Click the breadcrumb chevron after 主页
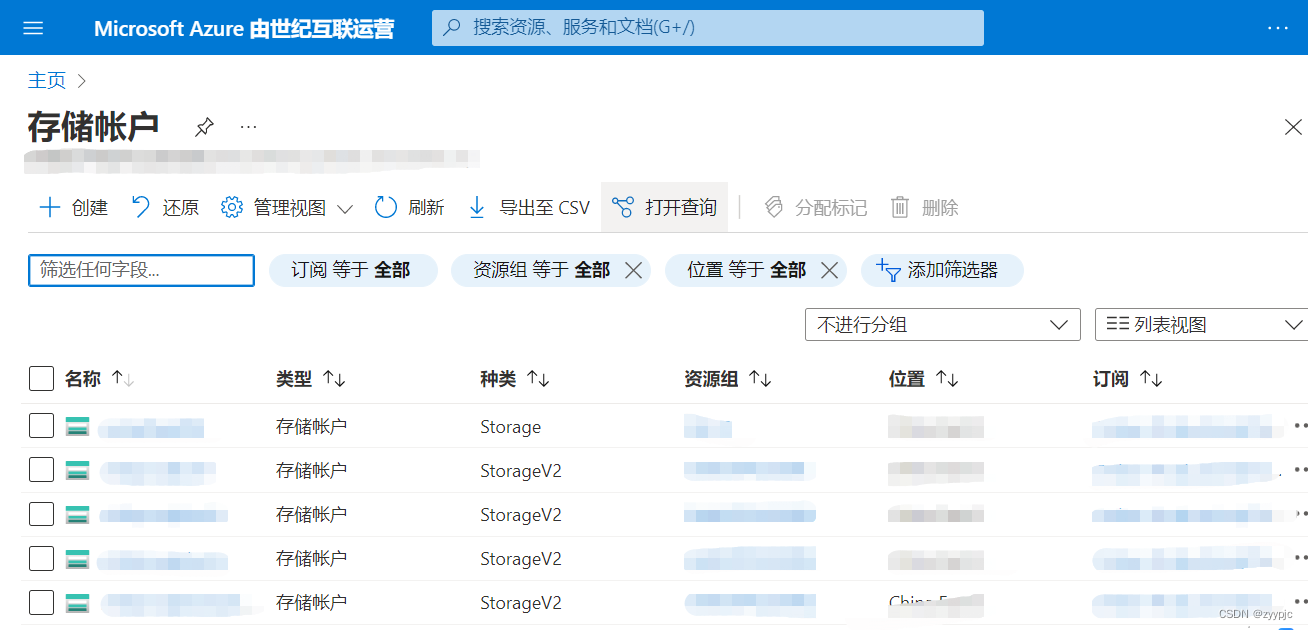This screenshot has width=1308, height=630. pos(82,80)
